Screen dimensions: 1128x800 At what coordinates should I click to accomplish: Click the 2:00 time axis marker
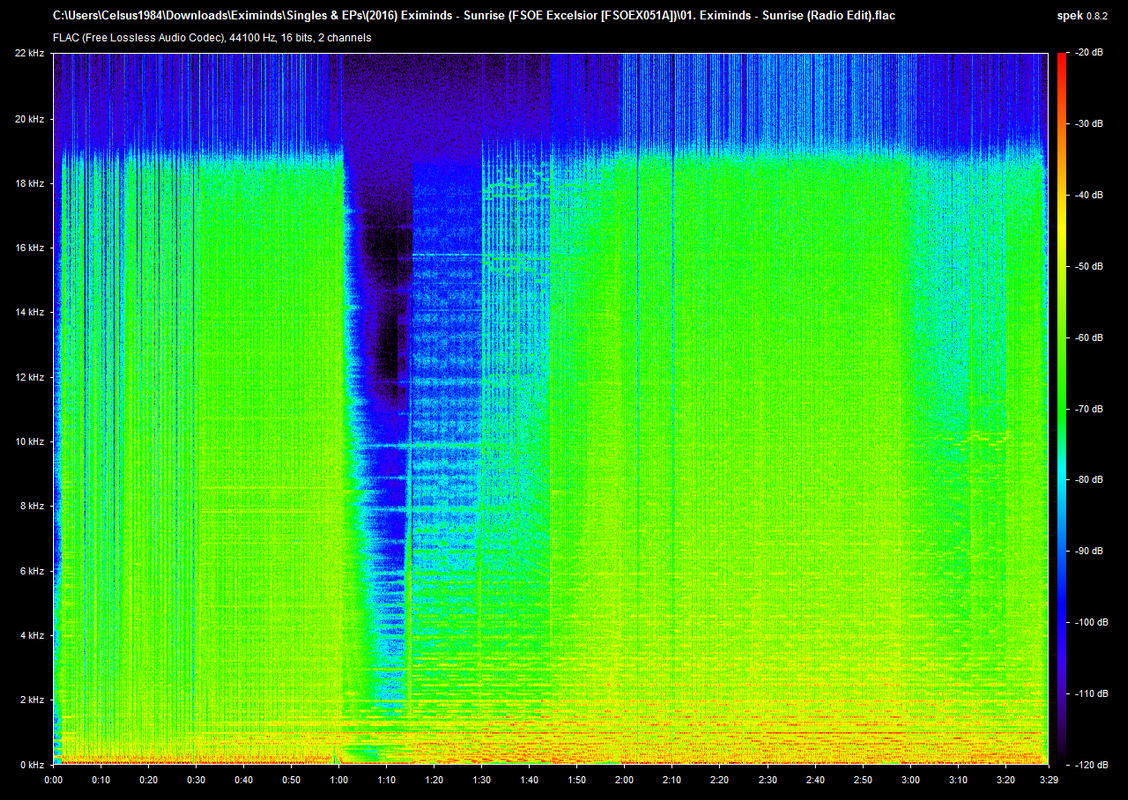click(624, 780)
